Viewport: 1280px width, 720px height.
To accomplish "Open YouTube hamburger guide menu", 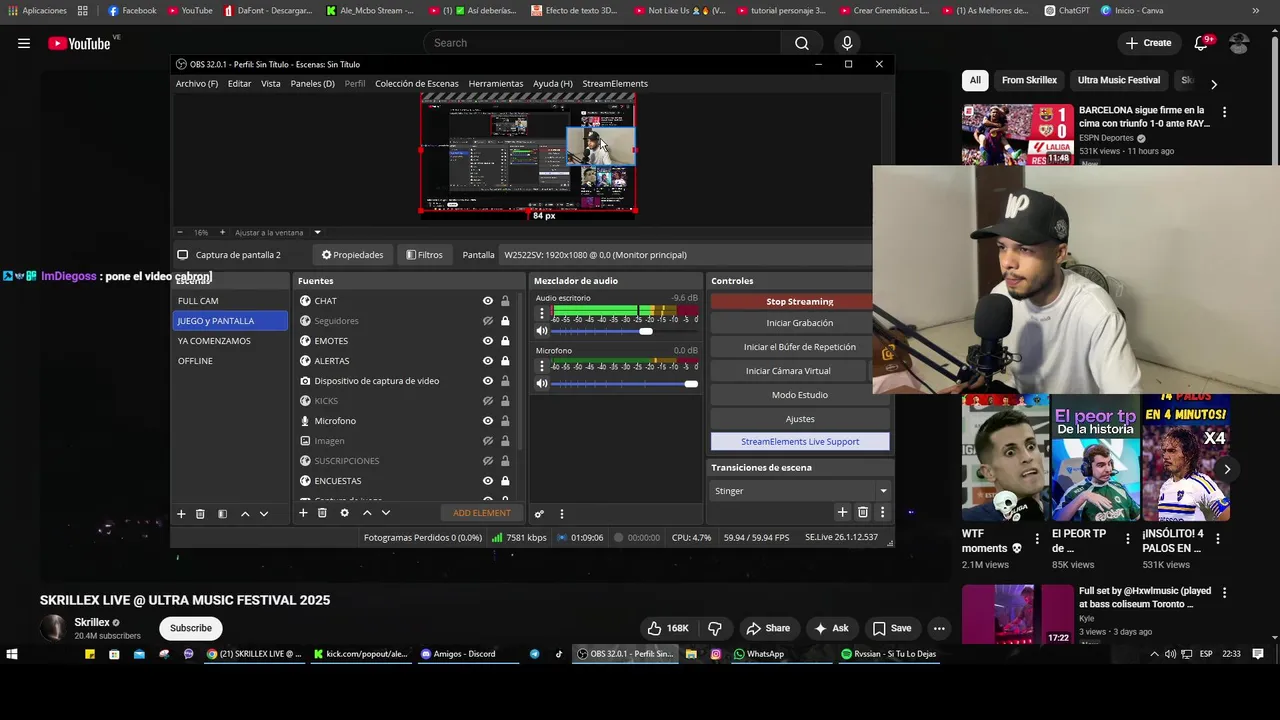I will (24, 43).
